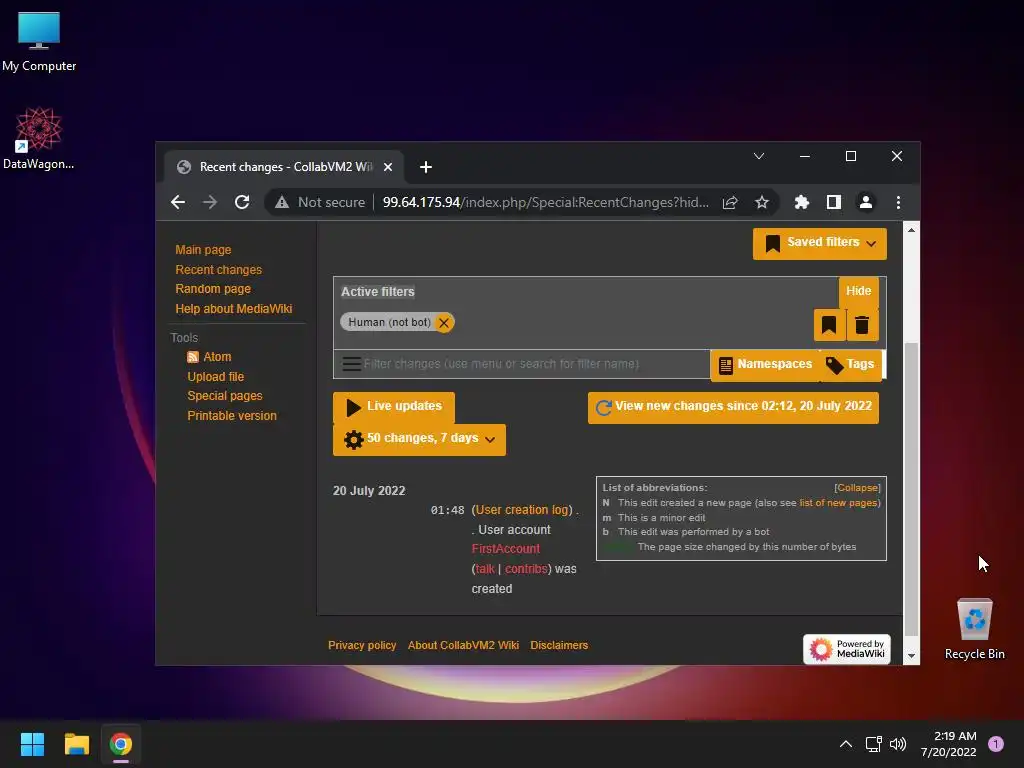Screen dimensions: 1024x768
Task: Start Live updates
Action: tap(394, 406)
